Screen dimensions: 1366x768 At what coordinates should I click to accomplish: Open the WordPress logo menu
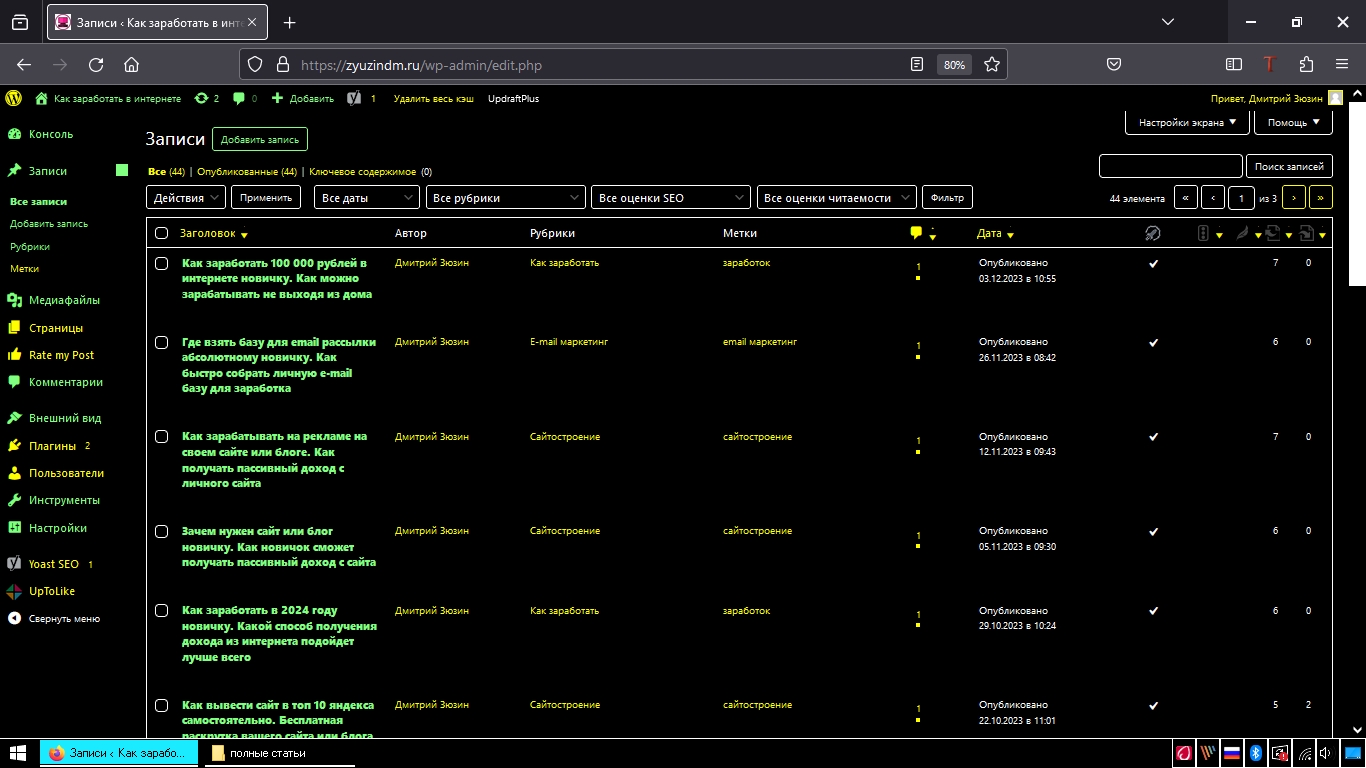pos(14,98)
